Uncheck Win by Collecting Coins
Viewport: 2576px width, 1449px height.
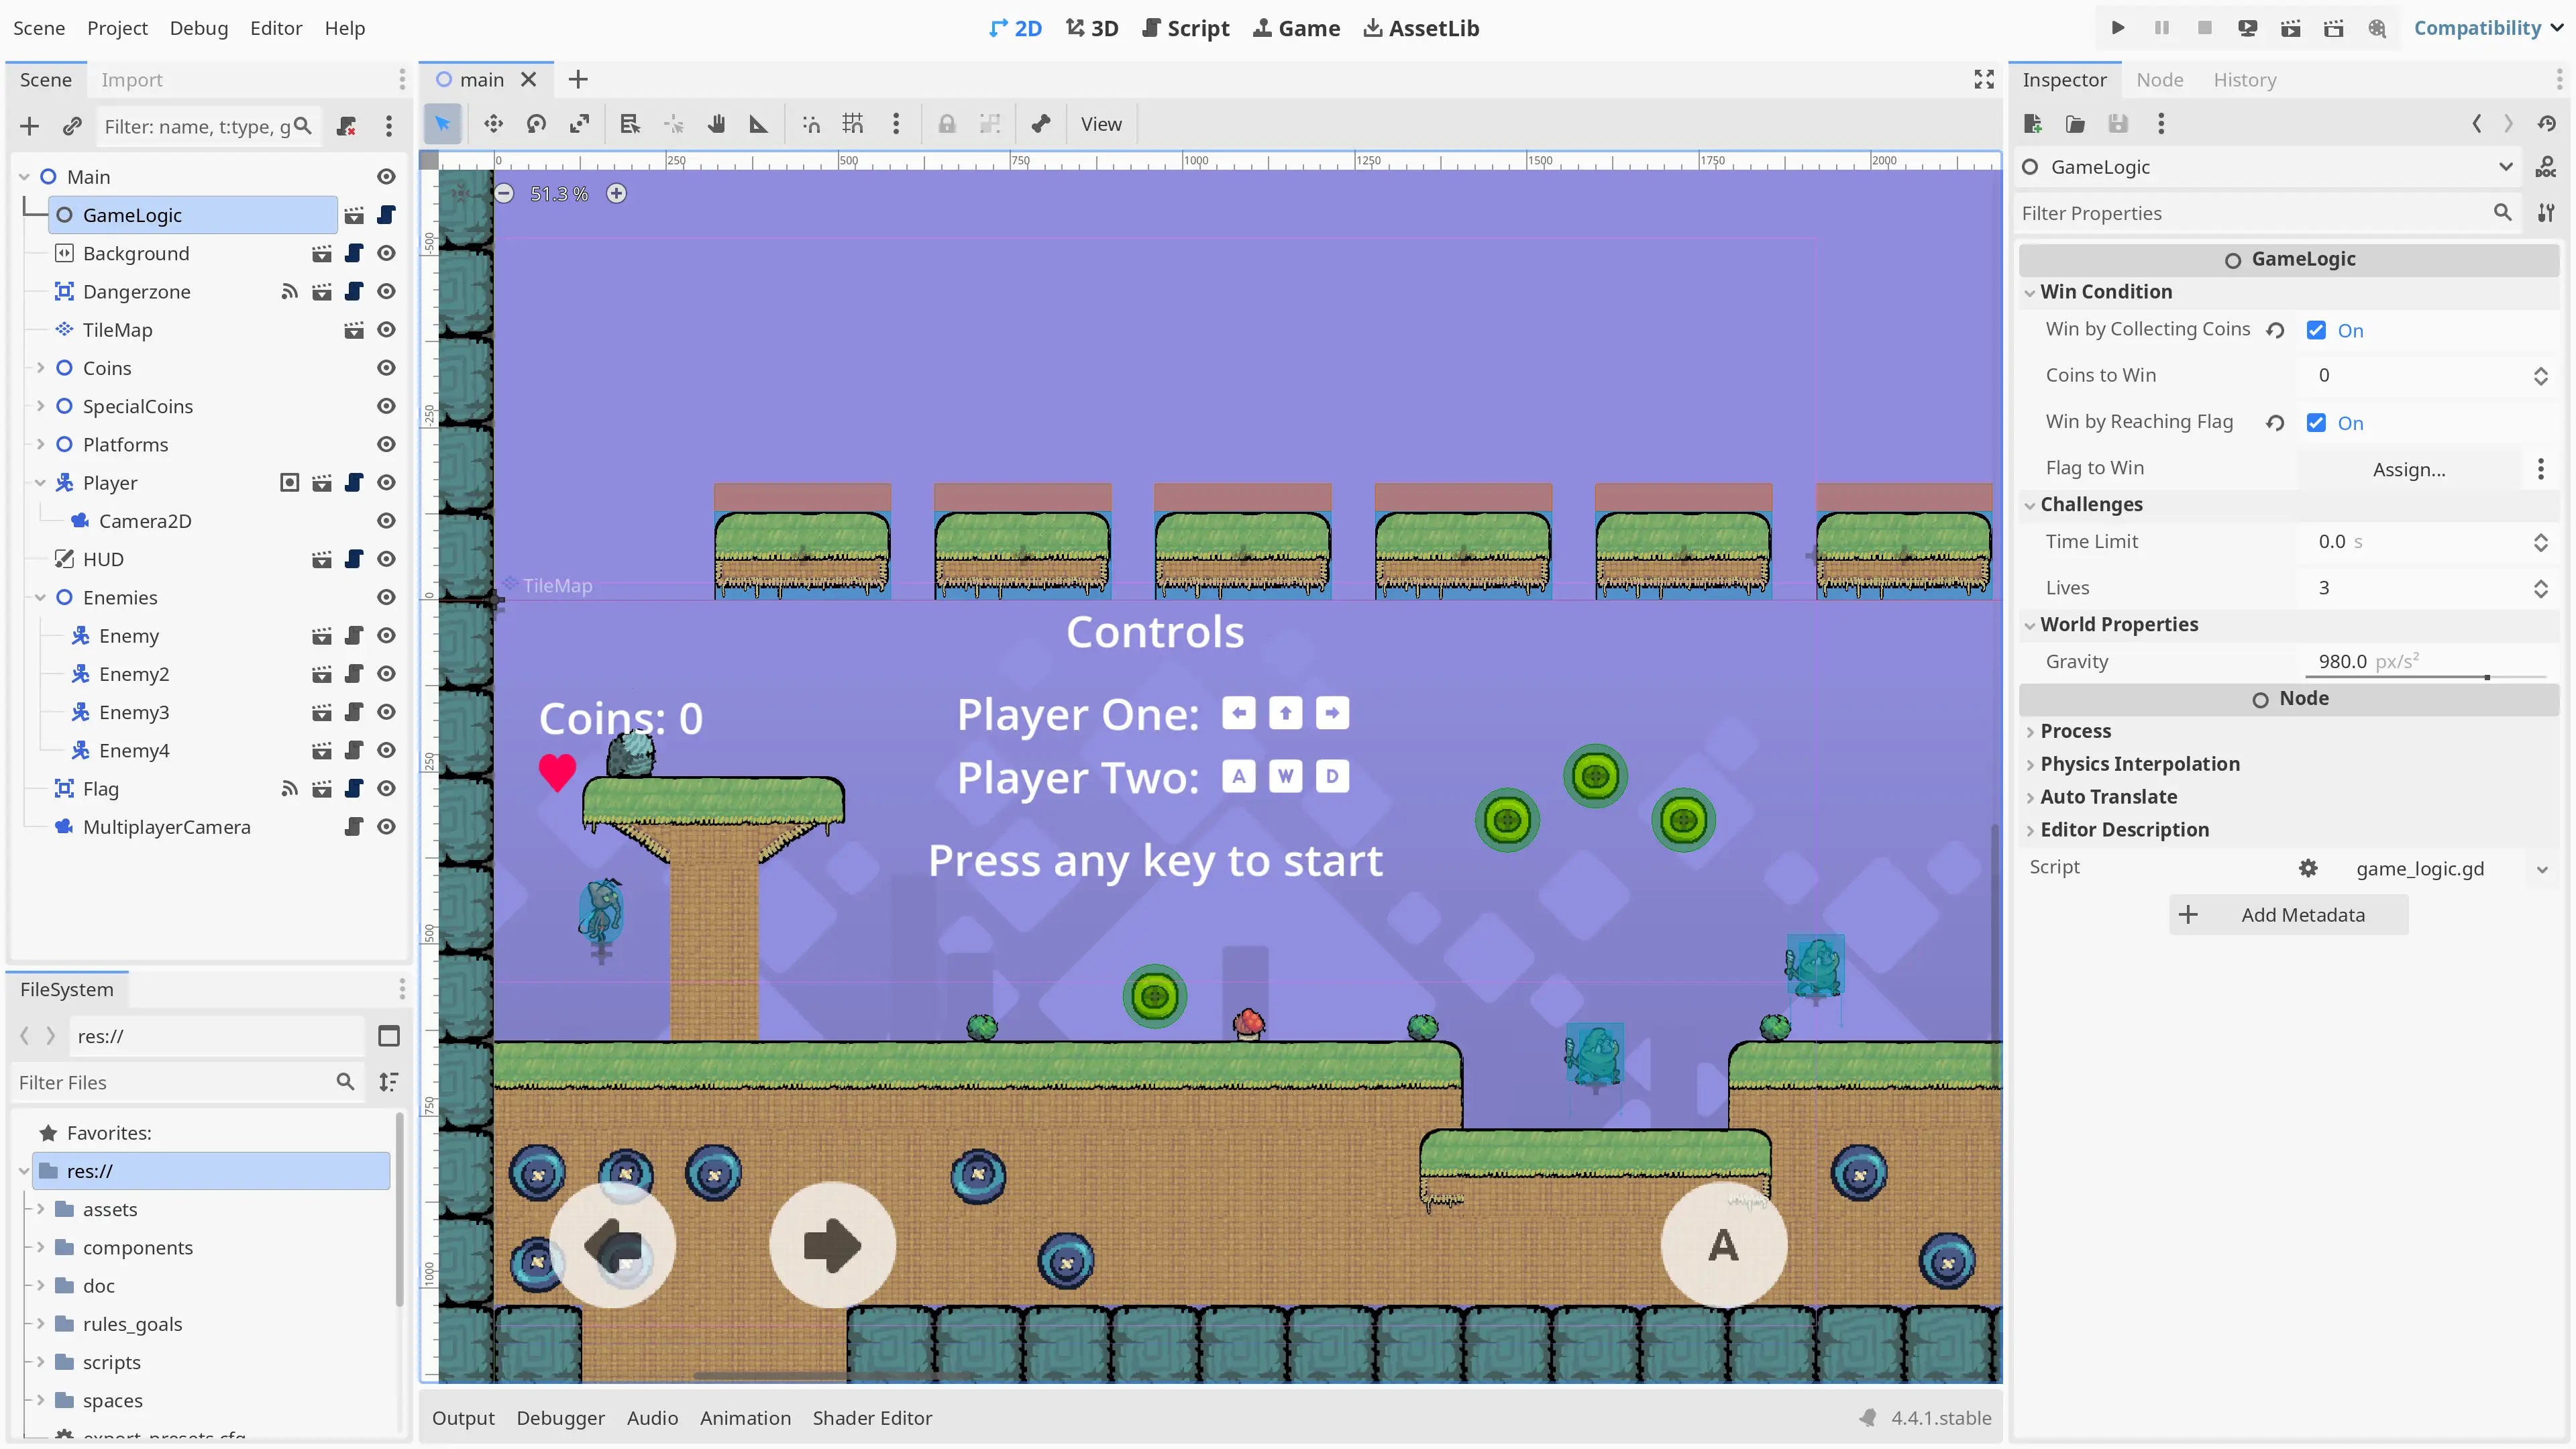pyautogui.click(x=2316, y=330)
